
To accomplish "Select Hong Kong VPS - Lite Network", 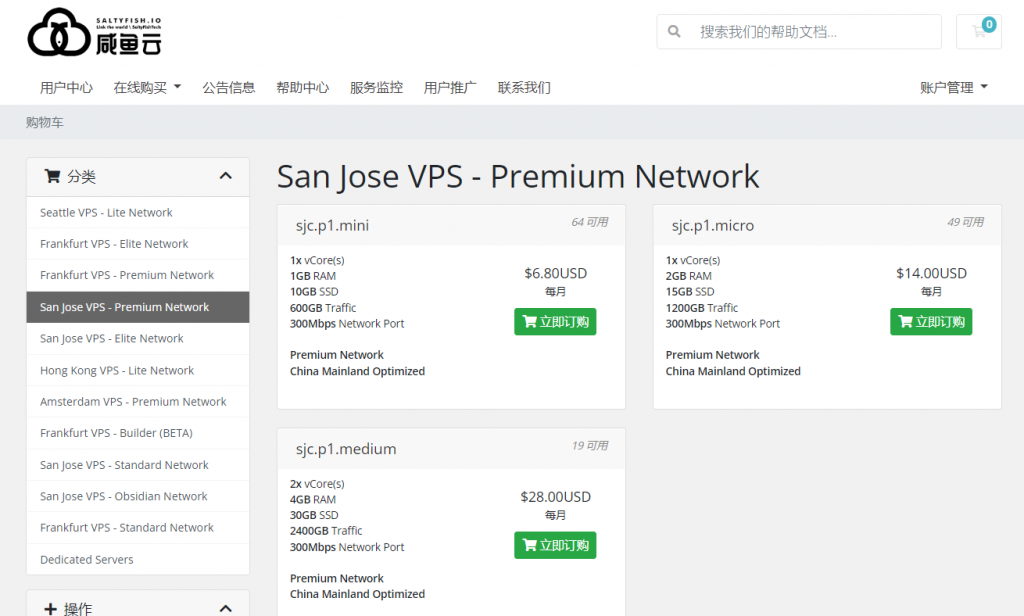I will (x=117, y=370).
